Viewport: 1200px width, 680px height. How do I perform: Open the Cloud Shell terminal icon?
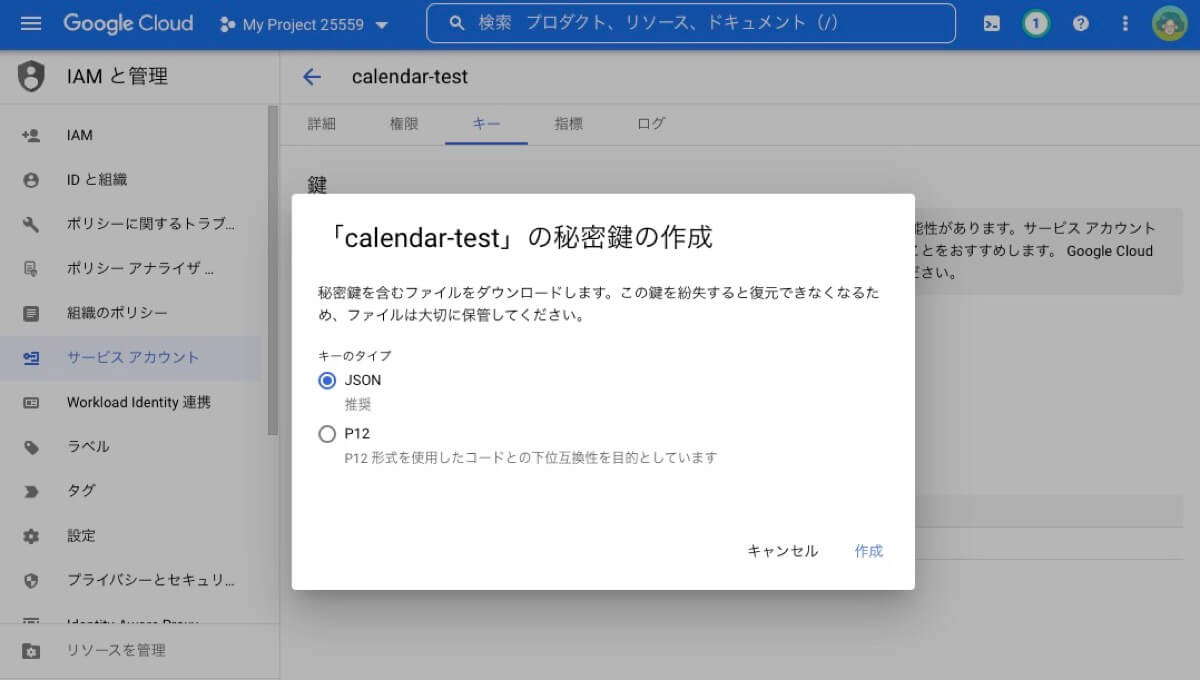(991, 23)
